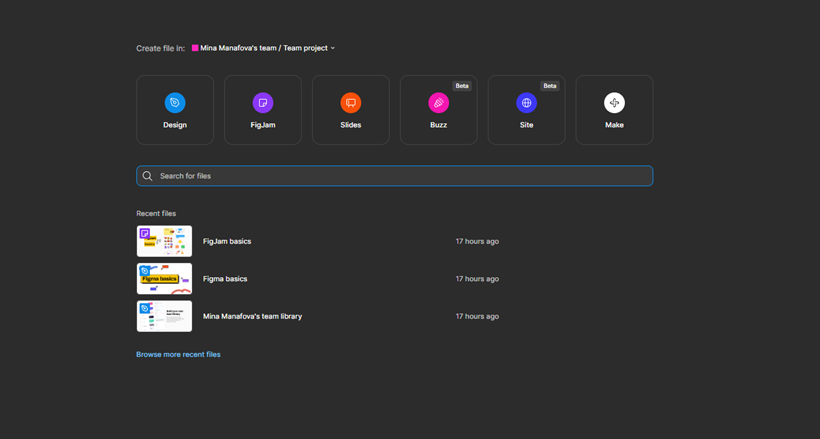820x439 pixels.
Task: Open the FigJam basics file name
Action: point(227,241)
